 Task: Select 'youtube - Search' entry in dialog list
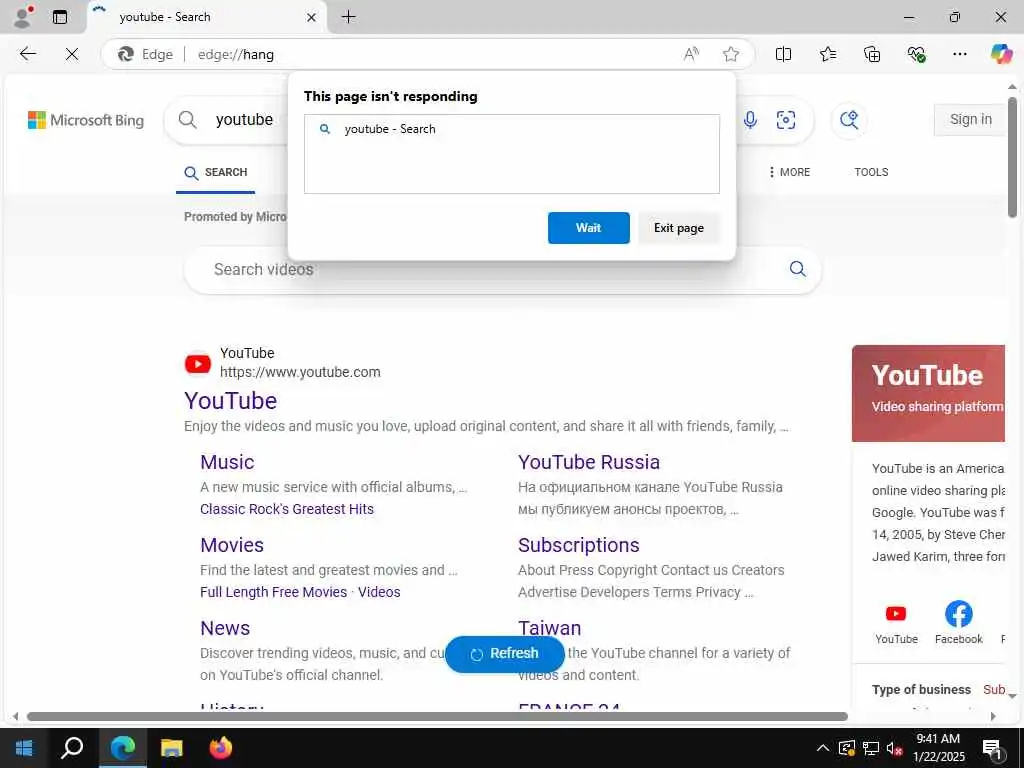pos(512,129)
